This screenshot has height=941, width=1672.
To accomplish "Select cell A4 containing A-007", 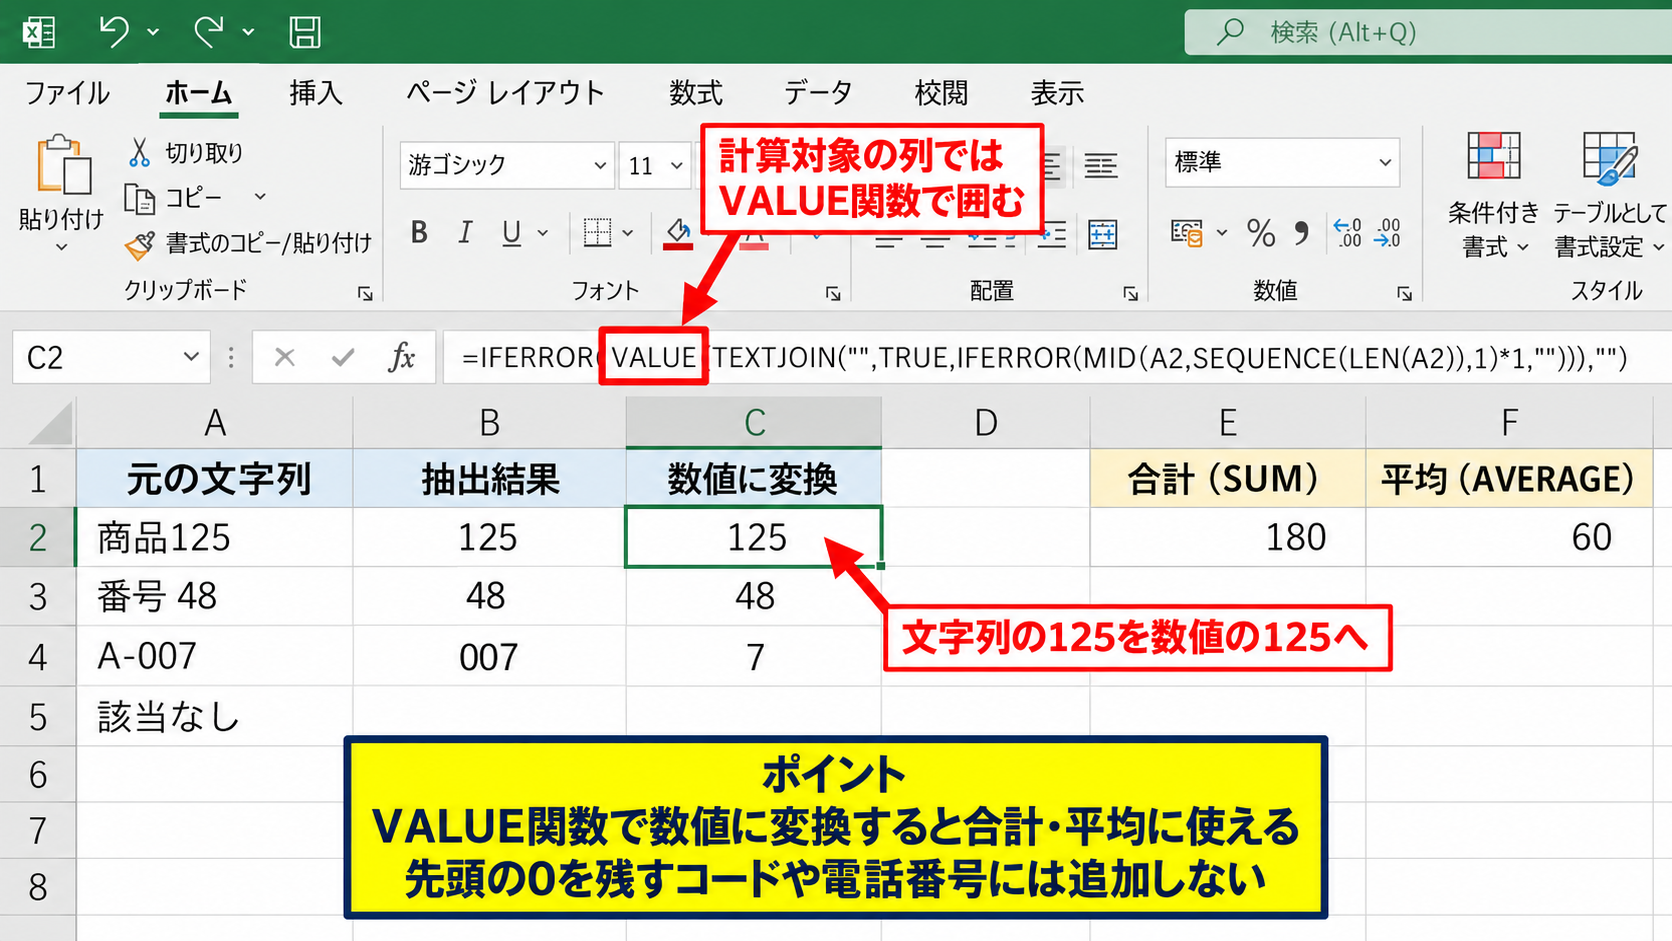I will (214, 656).
